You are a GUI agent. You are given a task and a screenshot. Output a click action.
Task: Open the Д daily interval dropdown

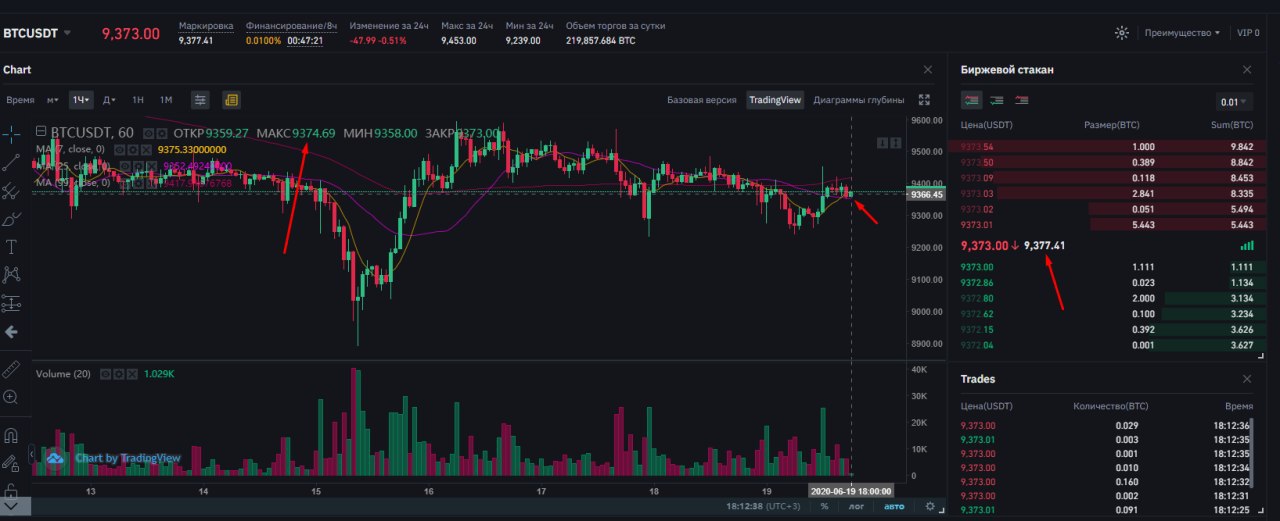[110, 100]
